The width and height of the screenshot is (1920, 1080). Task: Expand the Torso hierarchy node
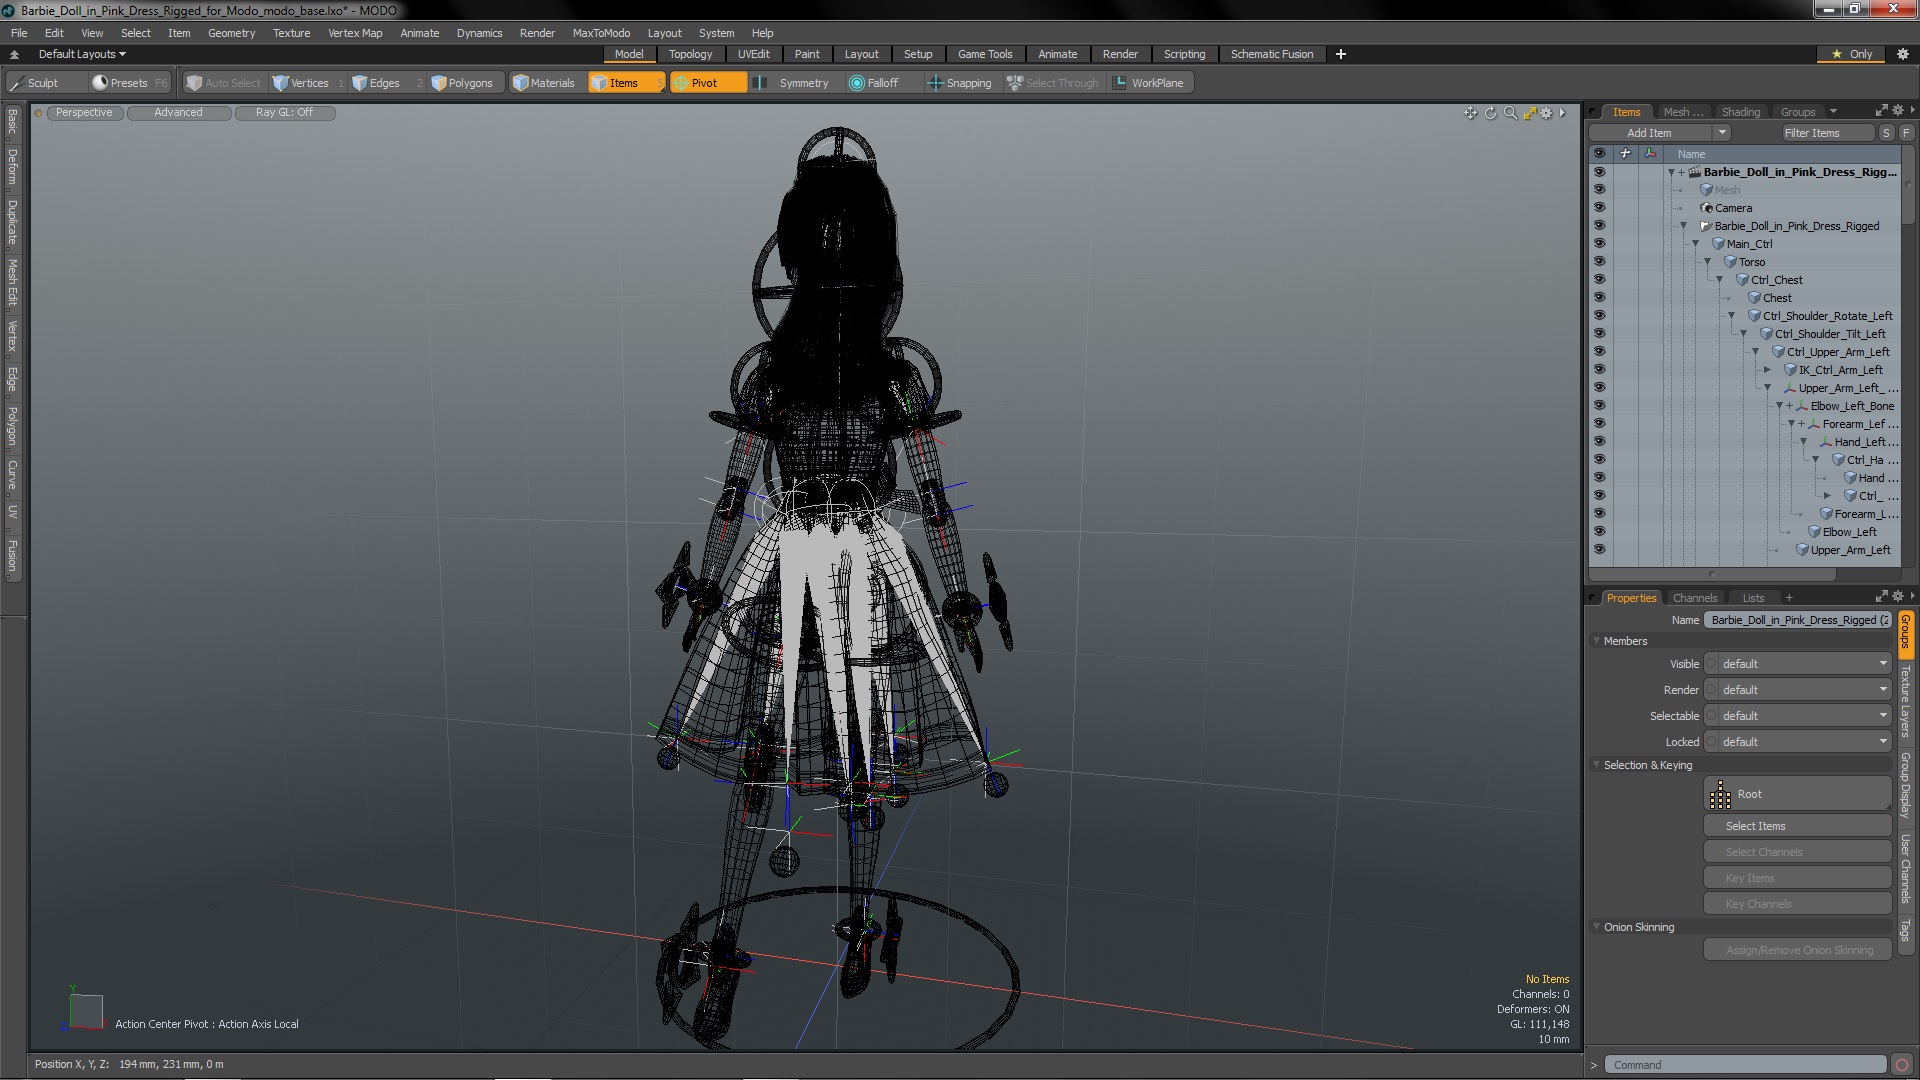coord(1706,261)
